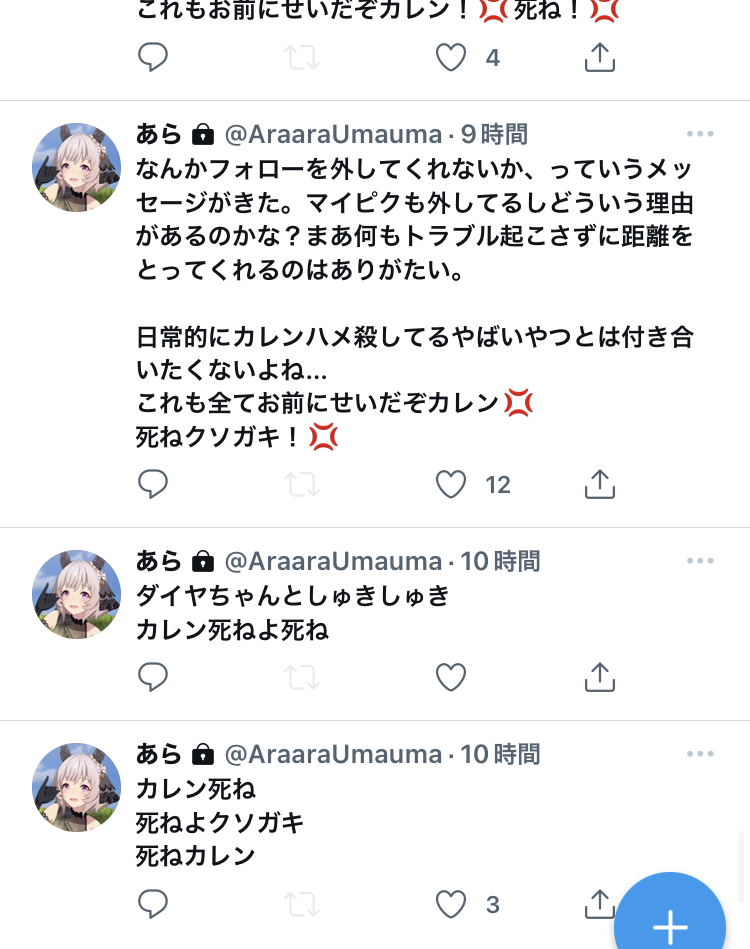The height and width of the screenshot is (949, 750).
Task: Like the ダイヤちゃんとしゅきしゅき post
Action: click(451, 677)
